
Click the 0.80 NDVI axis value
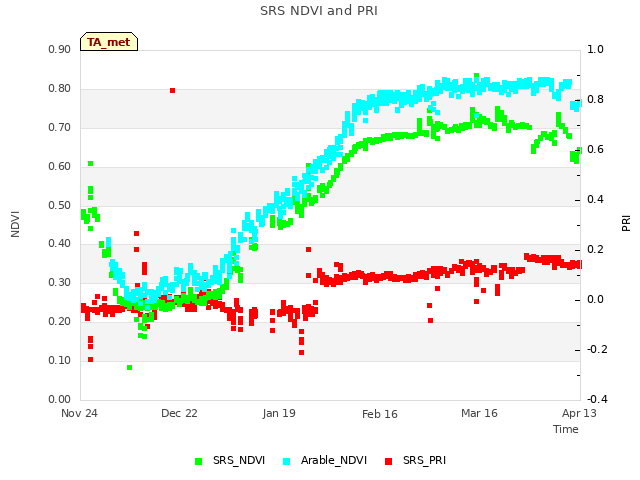tap(60, 89)
